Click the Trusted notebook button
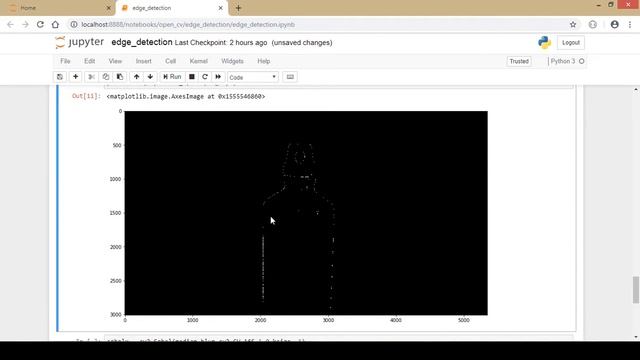The height and width of the screenshot is (360, 640). tap(519, 61)
